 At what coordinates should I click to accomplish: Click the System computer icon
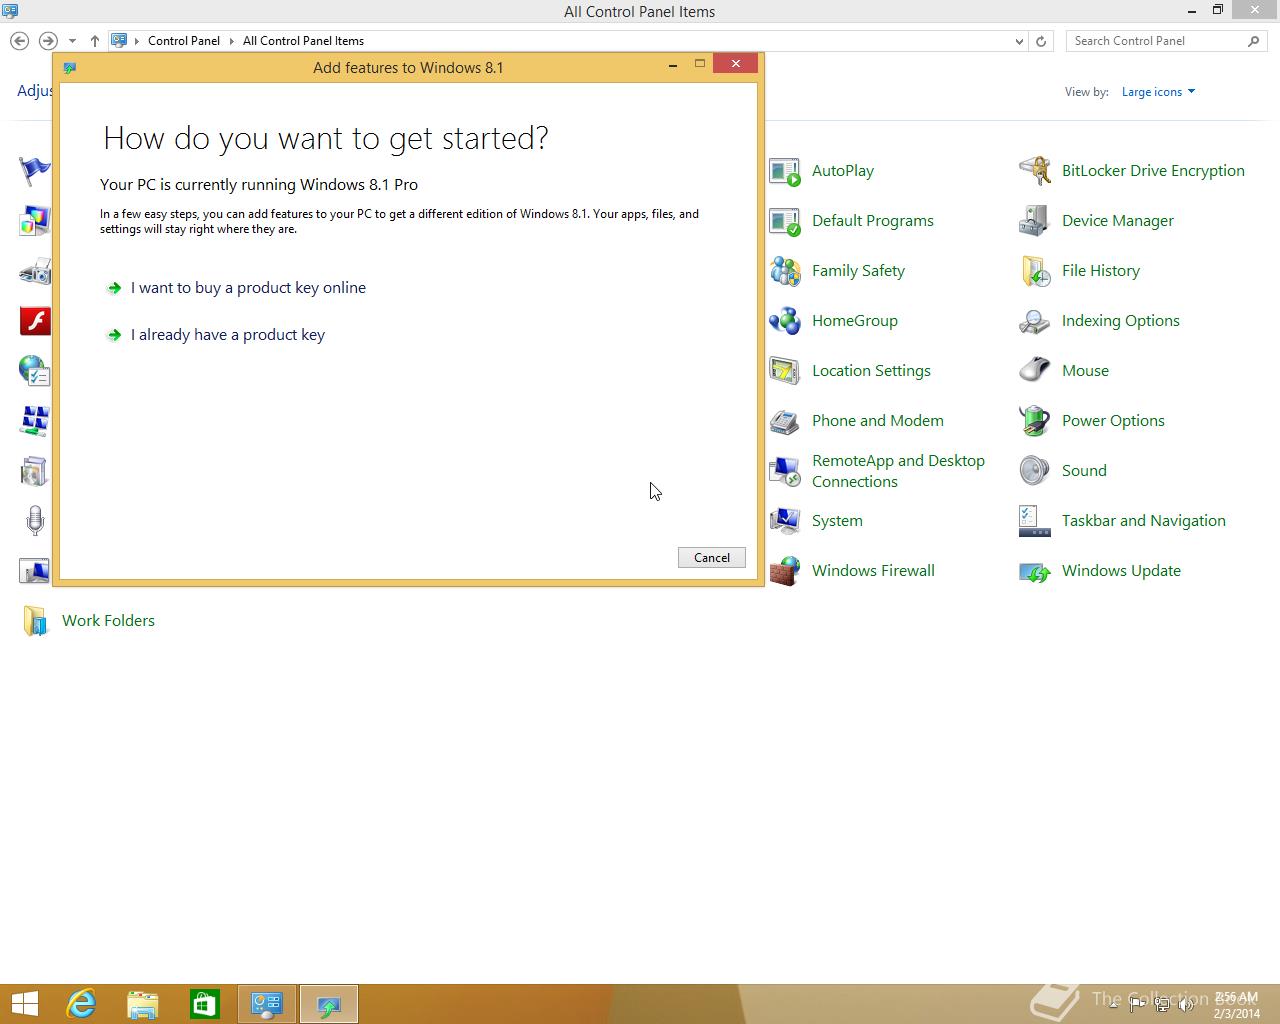785,521
